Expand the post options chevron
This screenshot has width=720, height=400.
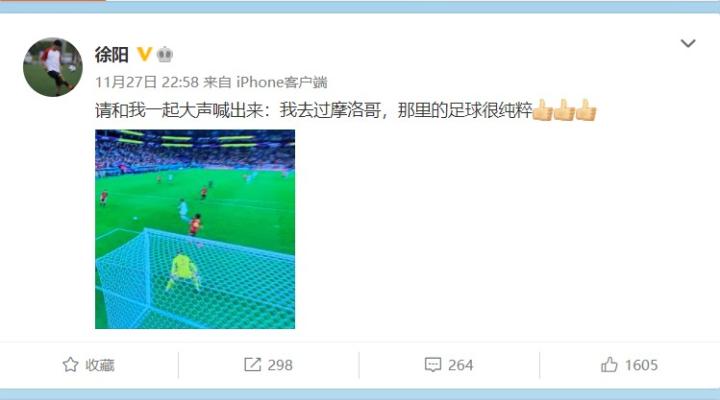pos(688,44)
